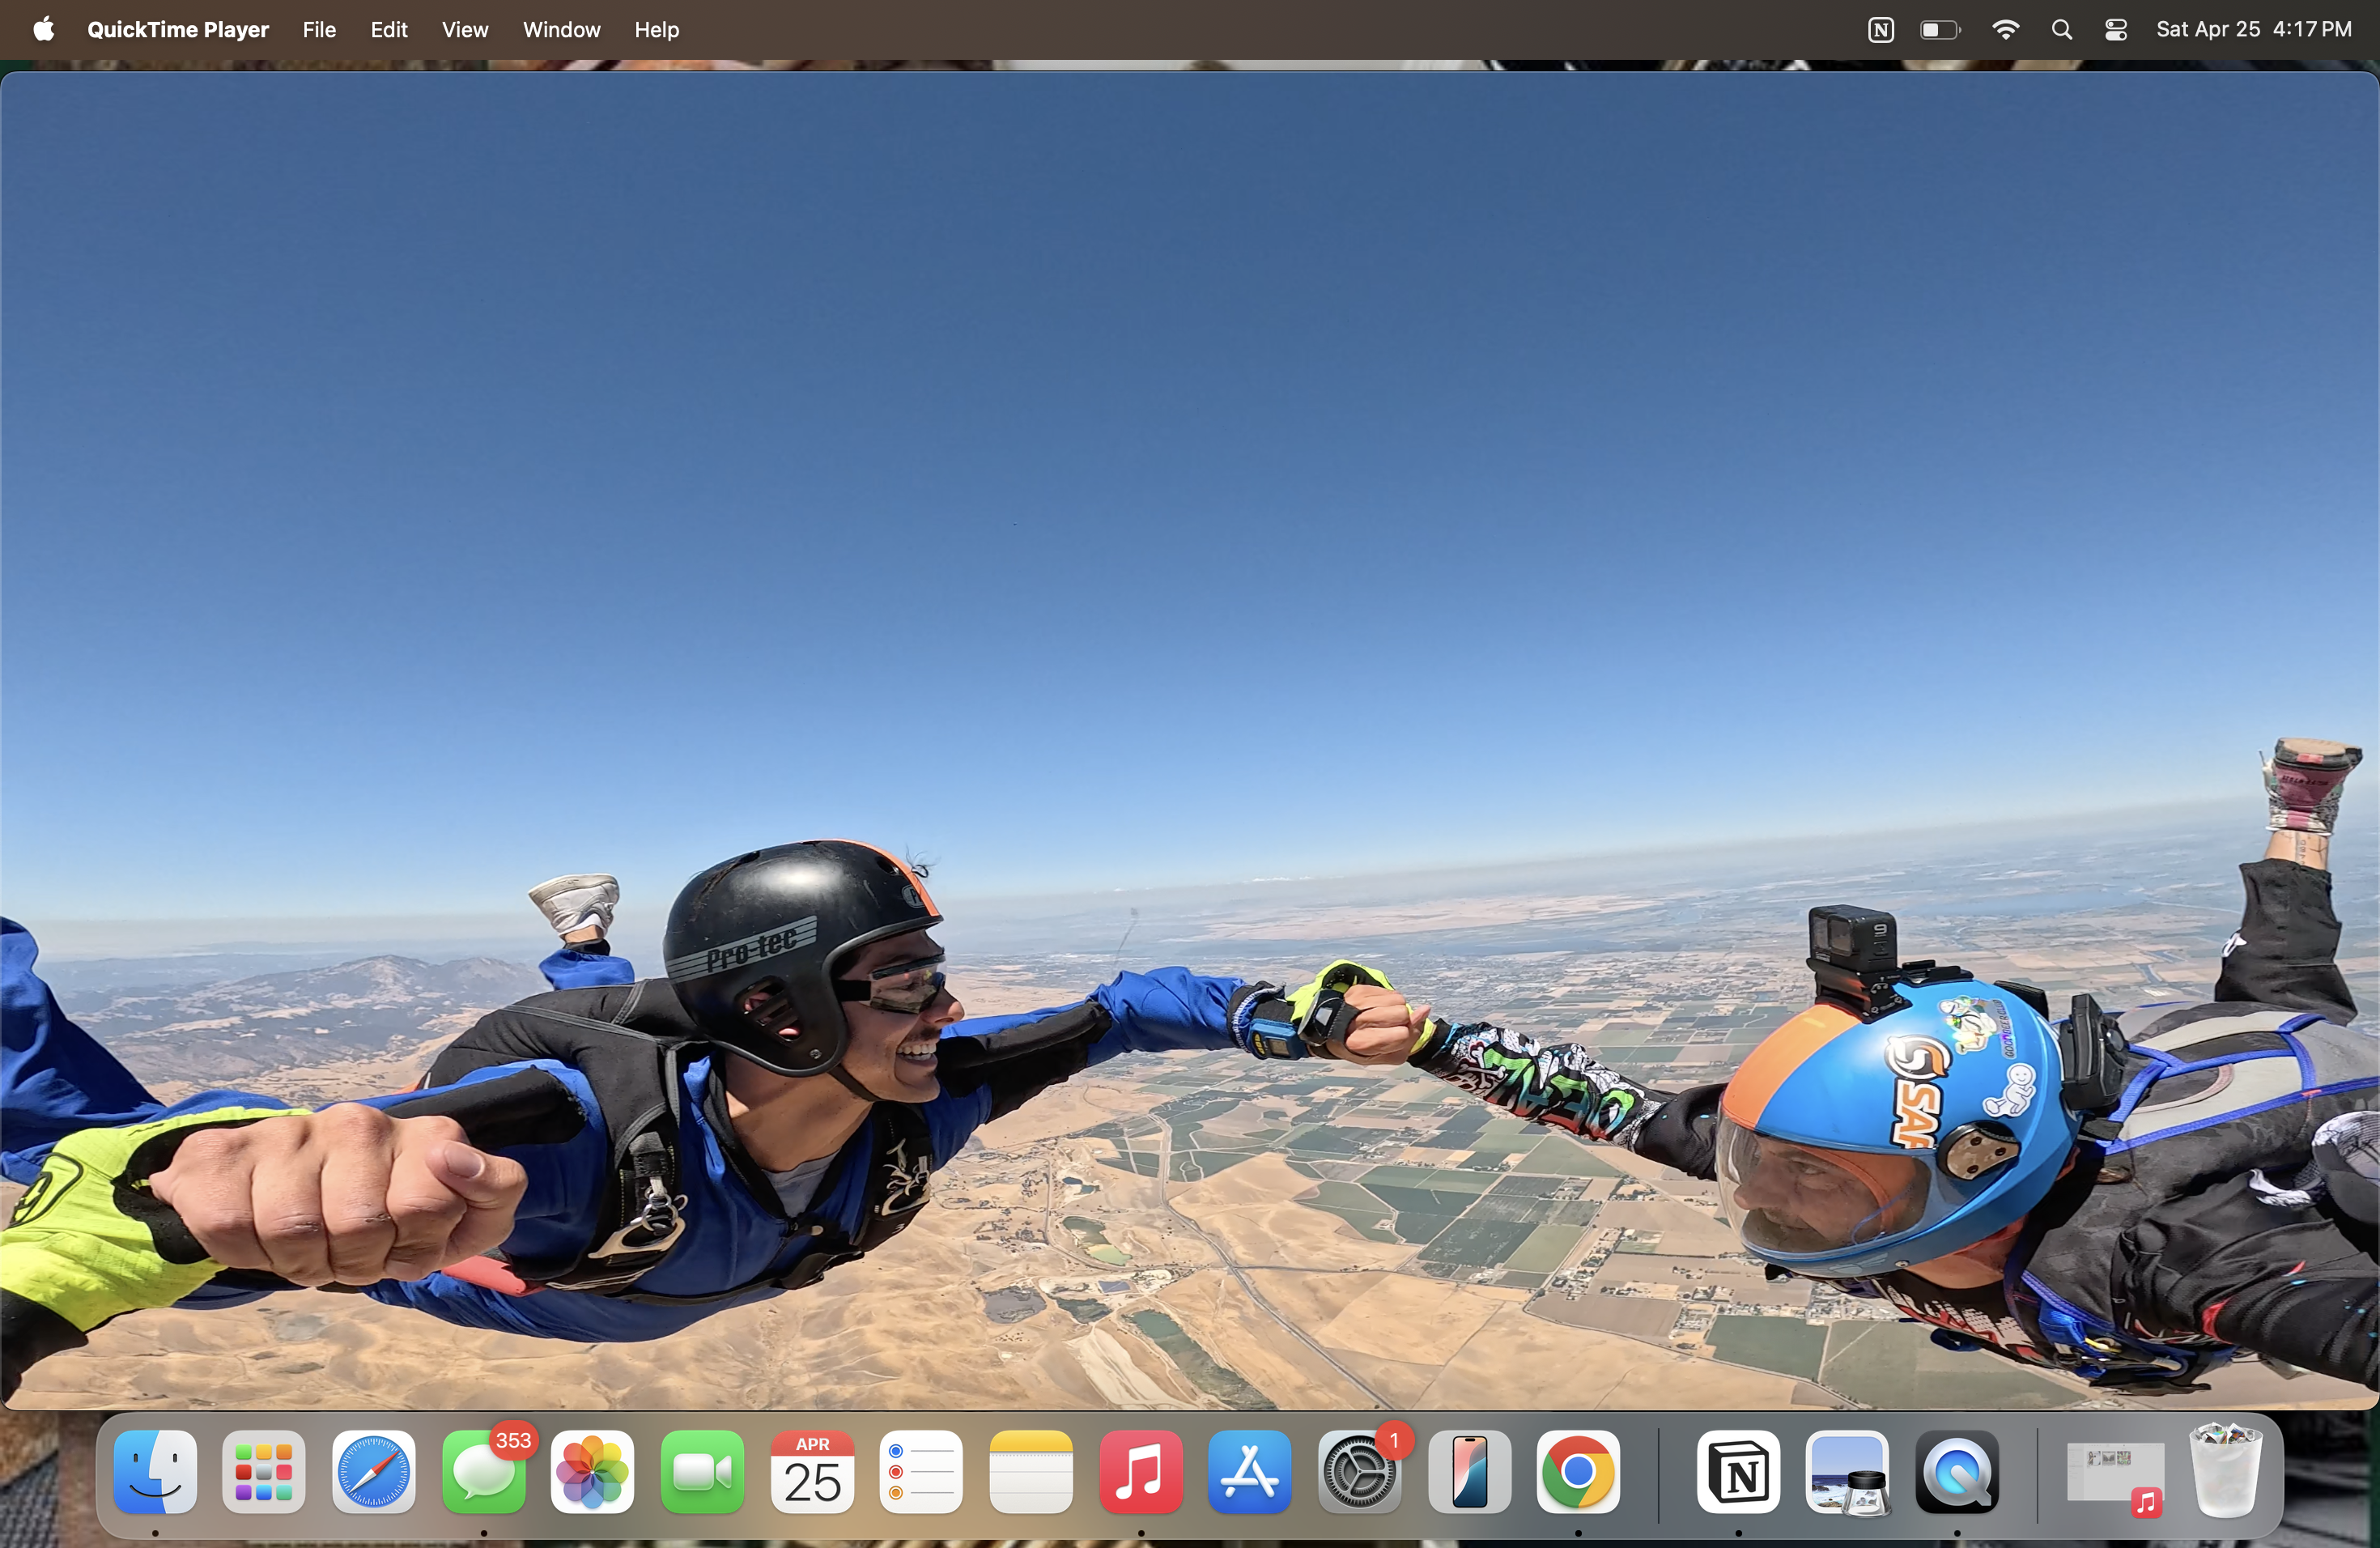Open the Notion app in Dock
The height and width of the screenshot is (1548, 2380).
coord(1739,1471)
